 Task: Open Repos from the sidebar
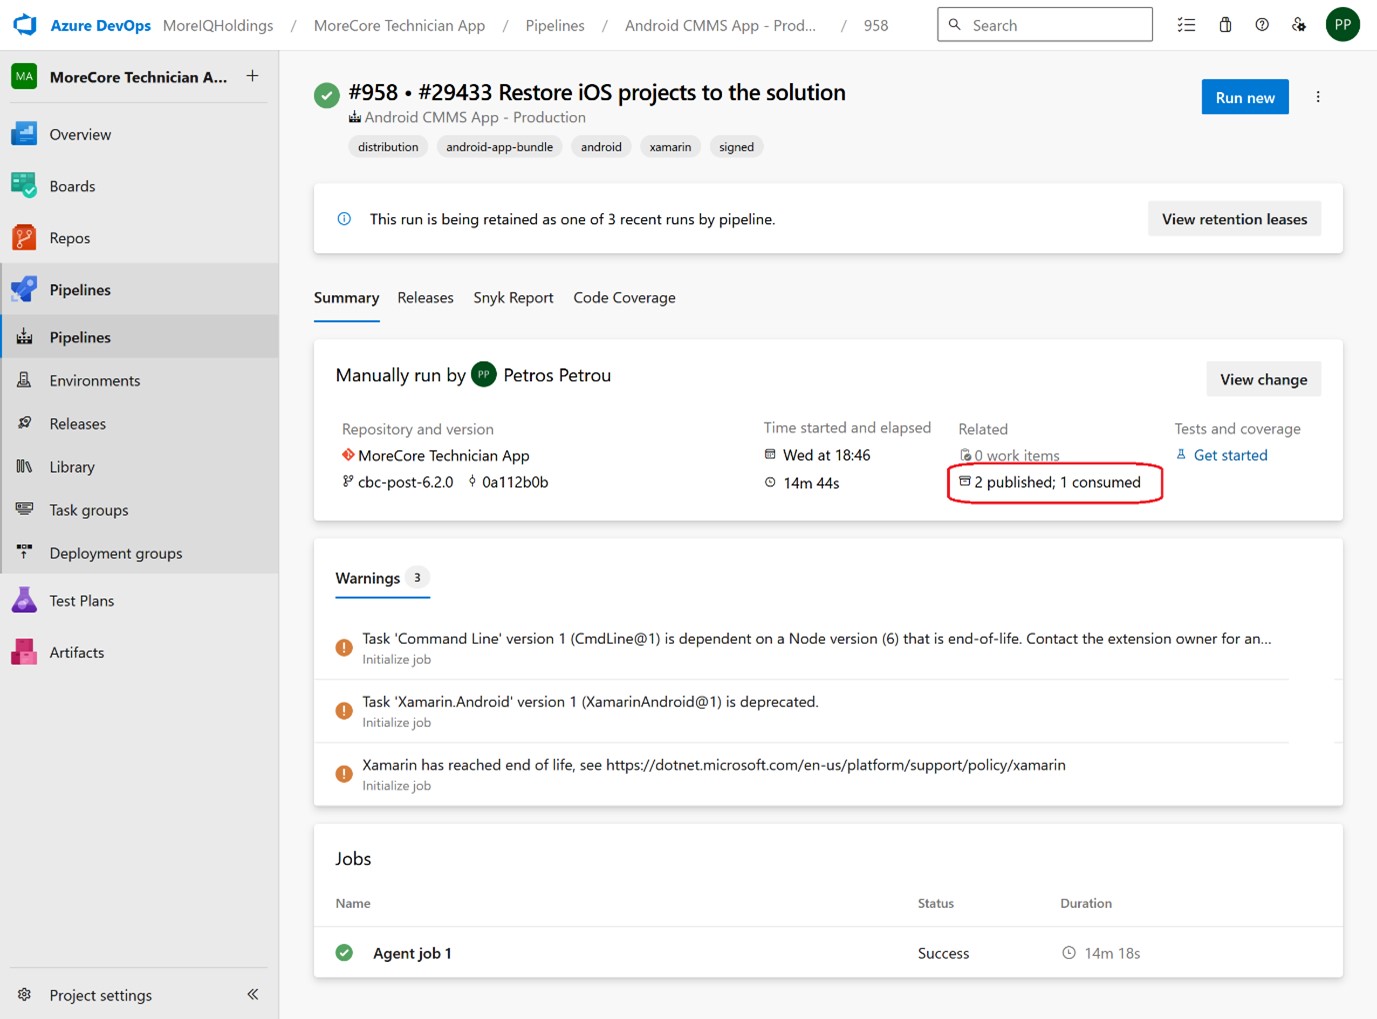click(x=69, y=238)
